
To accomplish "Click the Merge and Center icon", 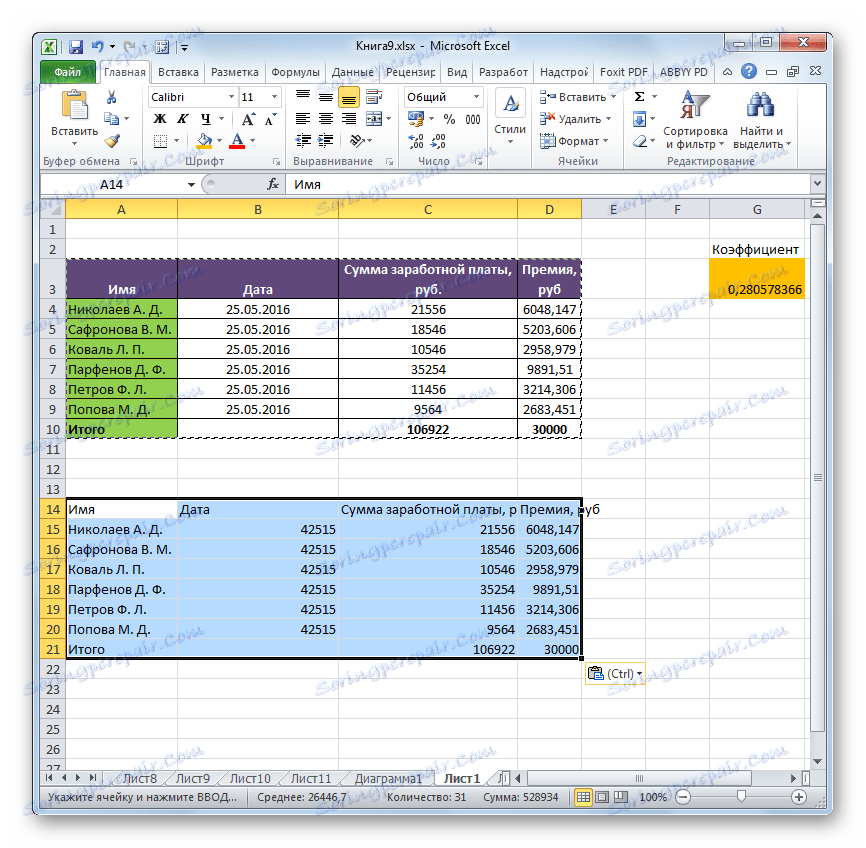I will pos(374,119).
